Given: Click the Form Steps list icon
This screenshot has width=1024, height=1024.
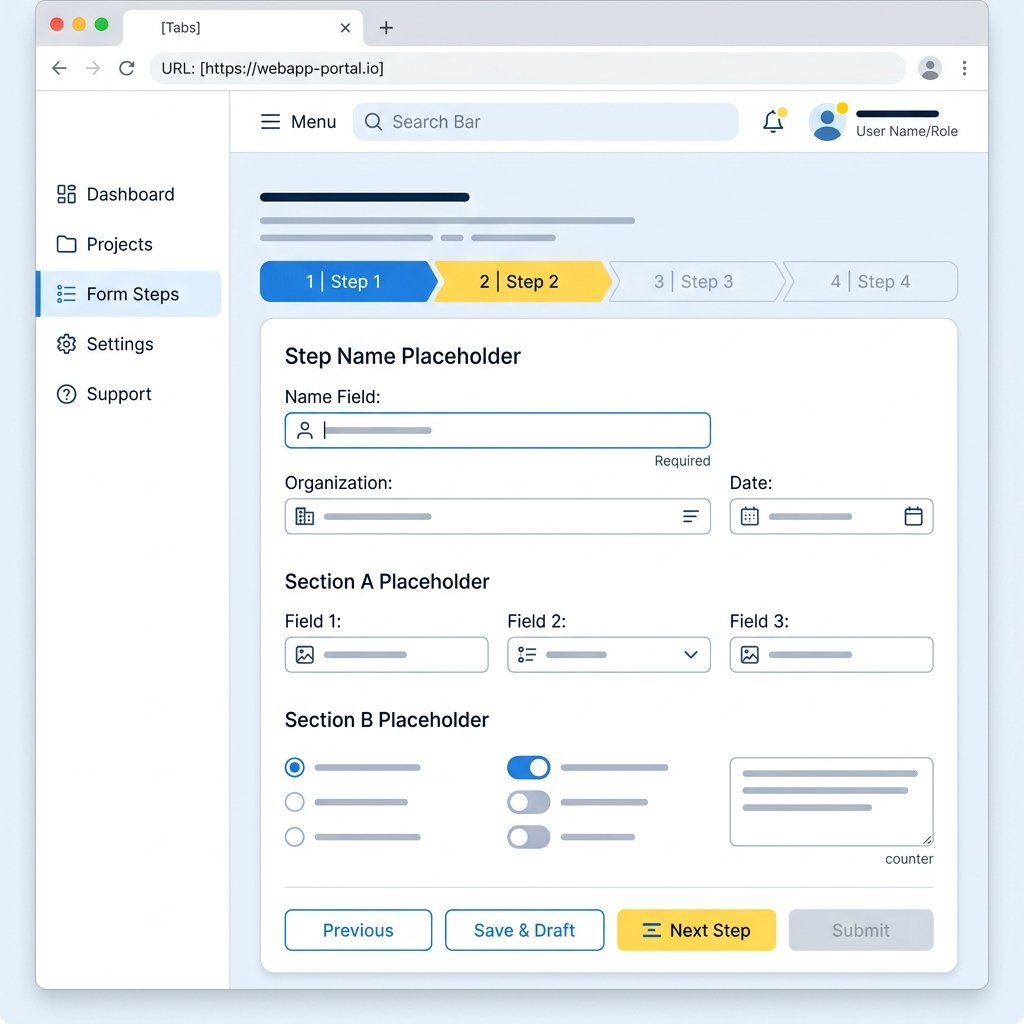Looking at the screenshot, I should (x=67, y=294).
